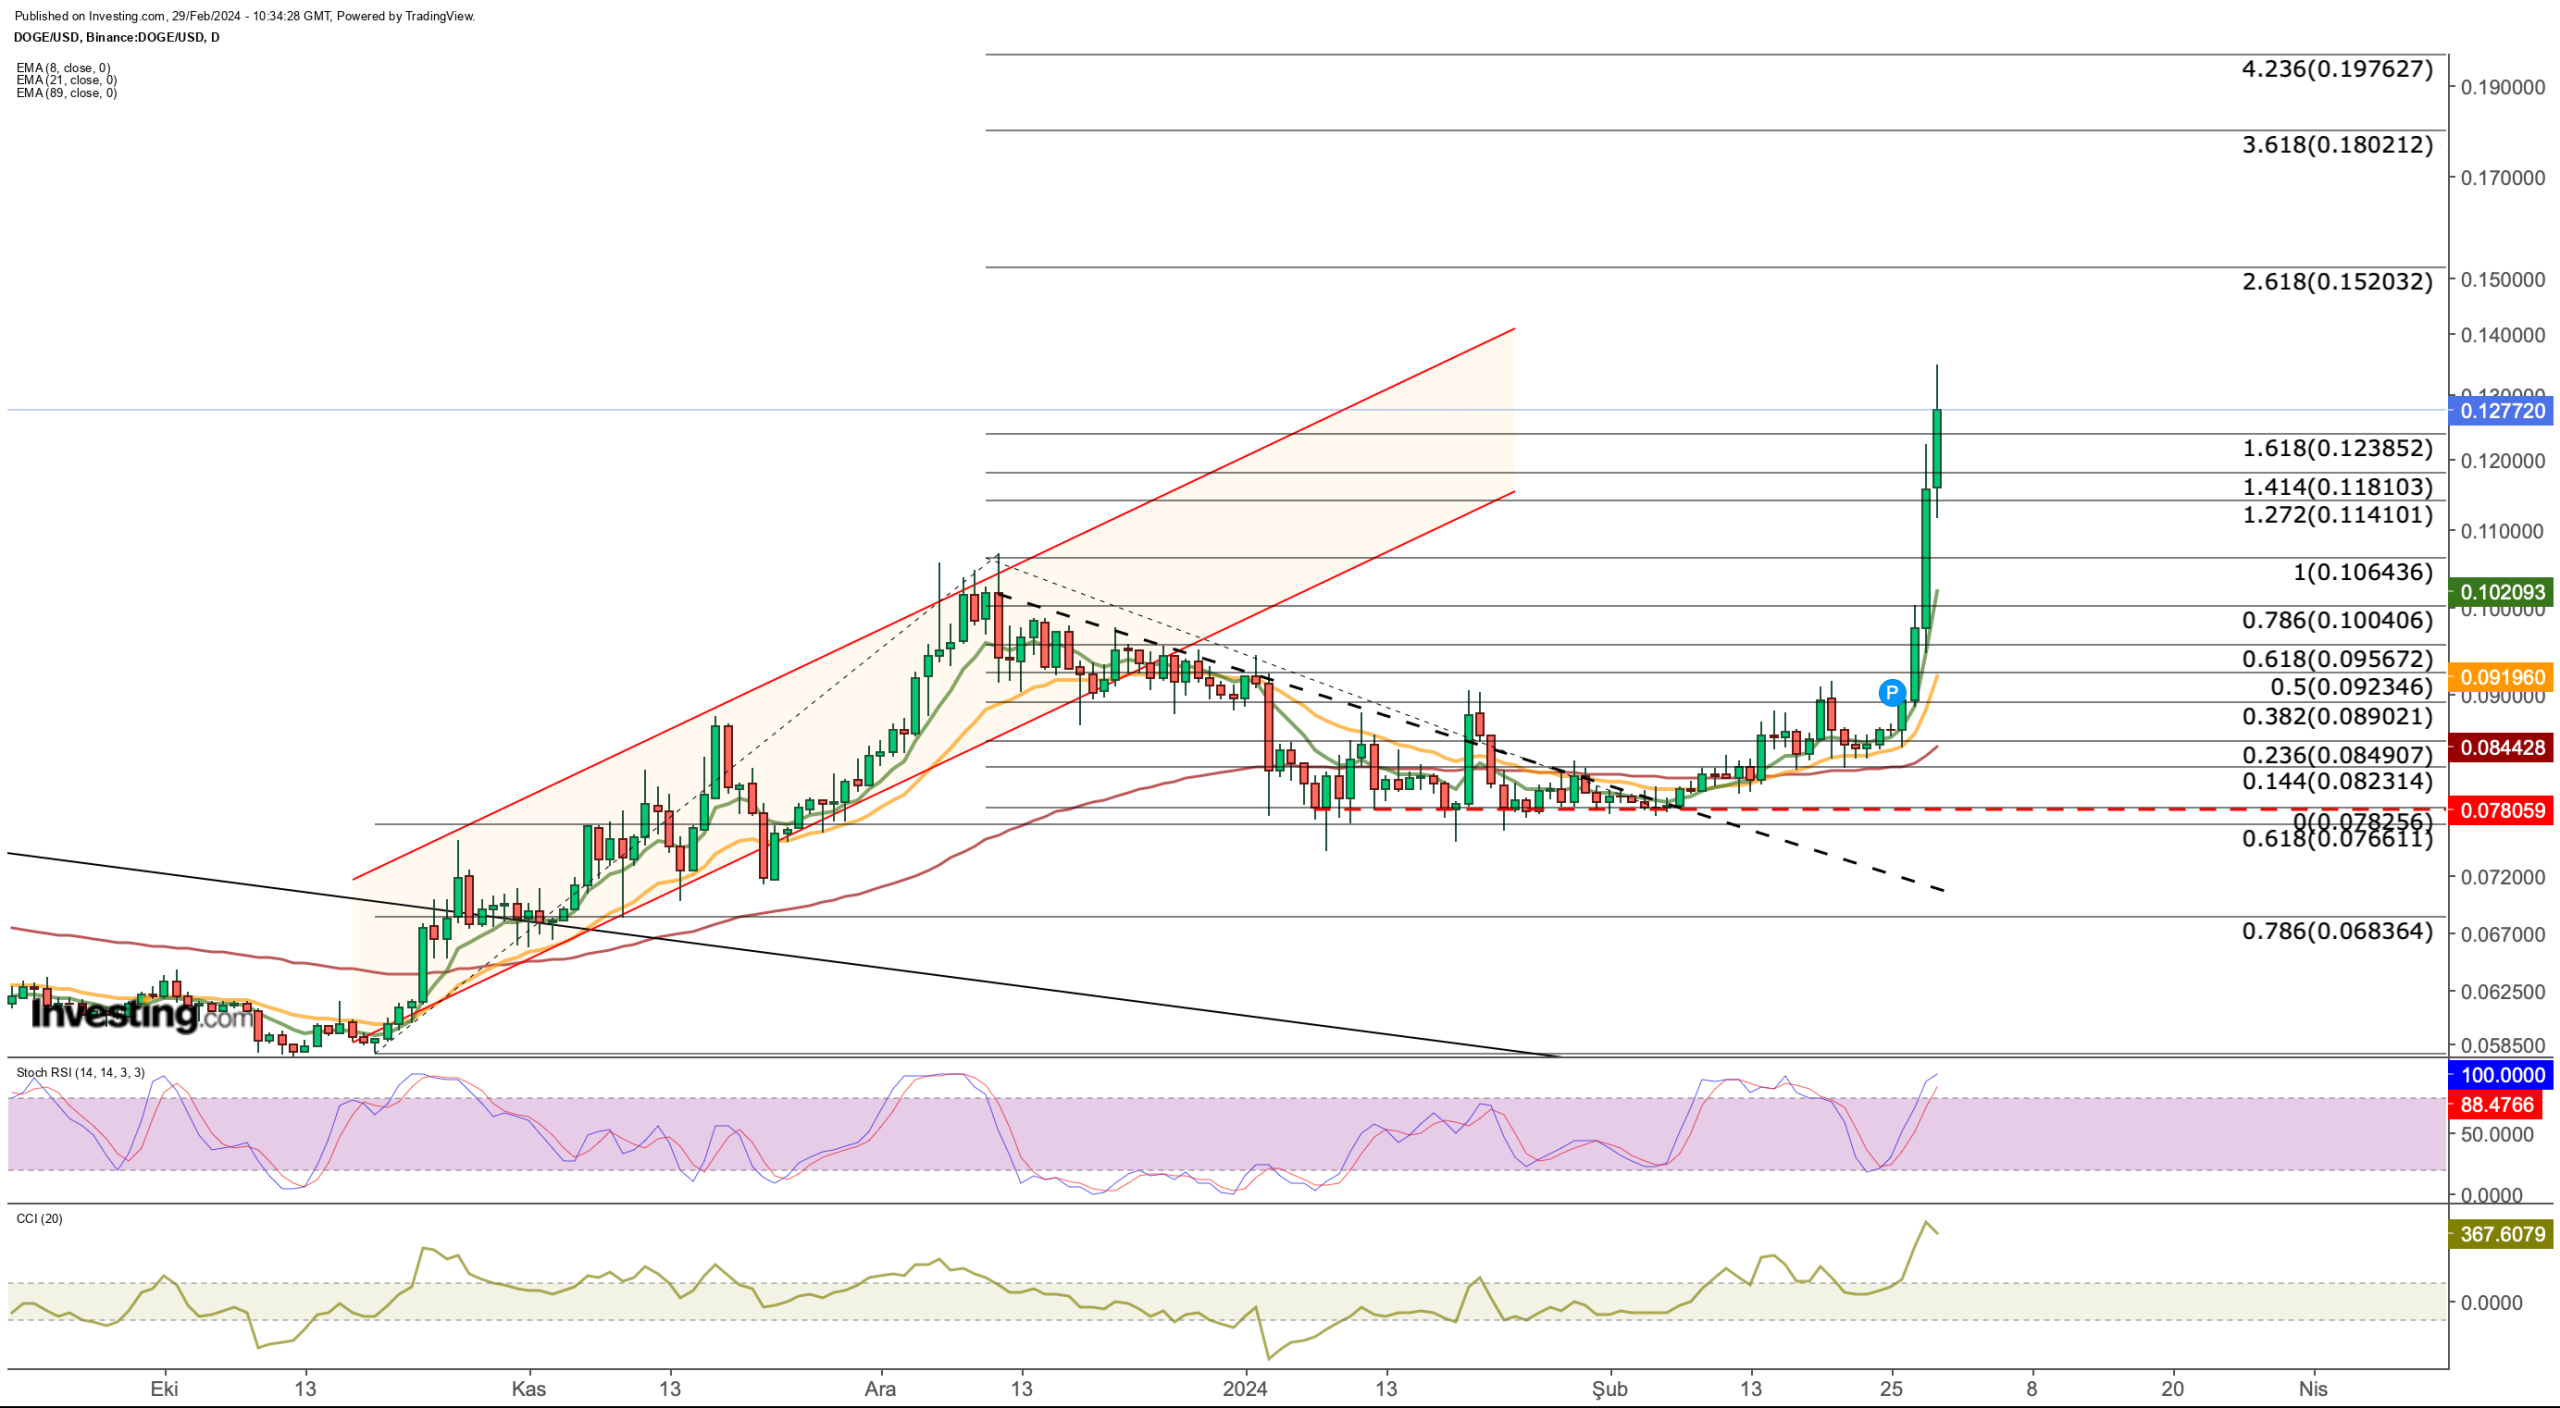
Task: Click the DOGE/USD symbol title
Action: tap(117, 37)
